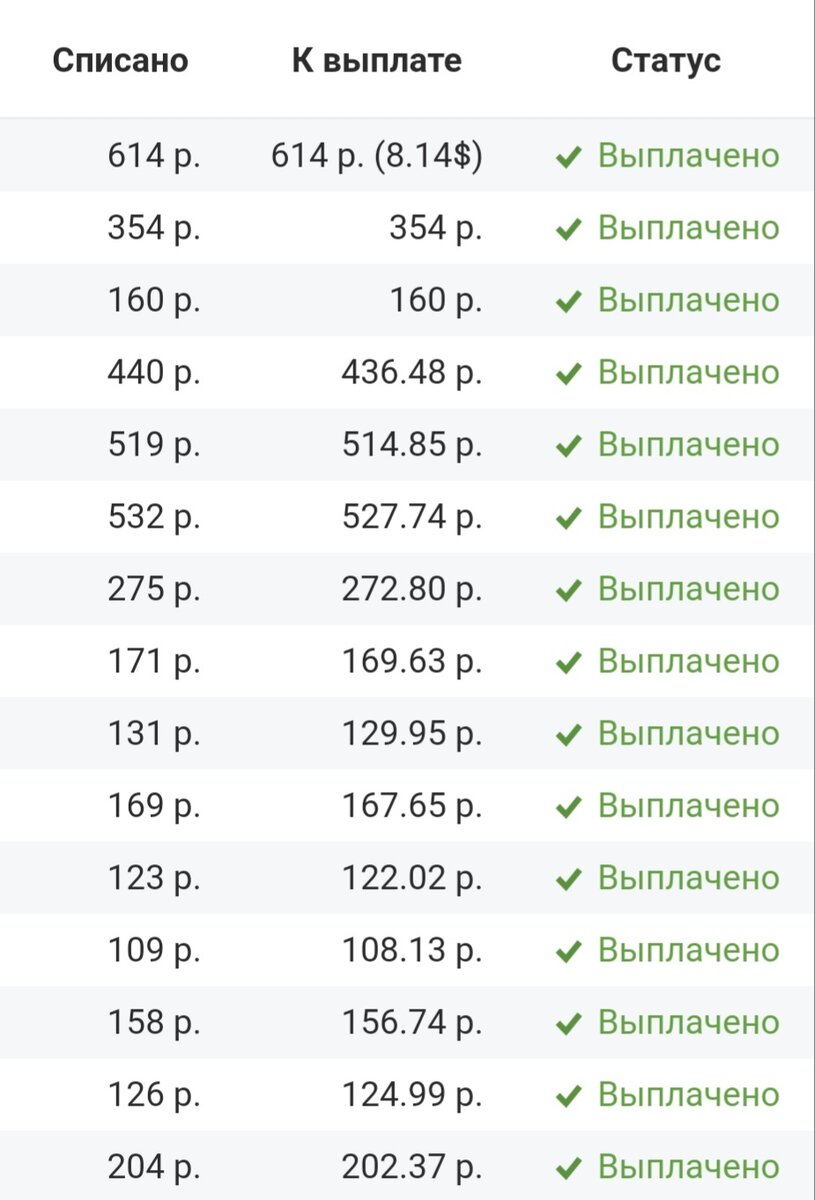Screen dimensions: 815x1200
Task: Click the checkmark icon beside 514.85 р. payout
Action: tap(568, 446)
